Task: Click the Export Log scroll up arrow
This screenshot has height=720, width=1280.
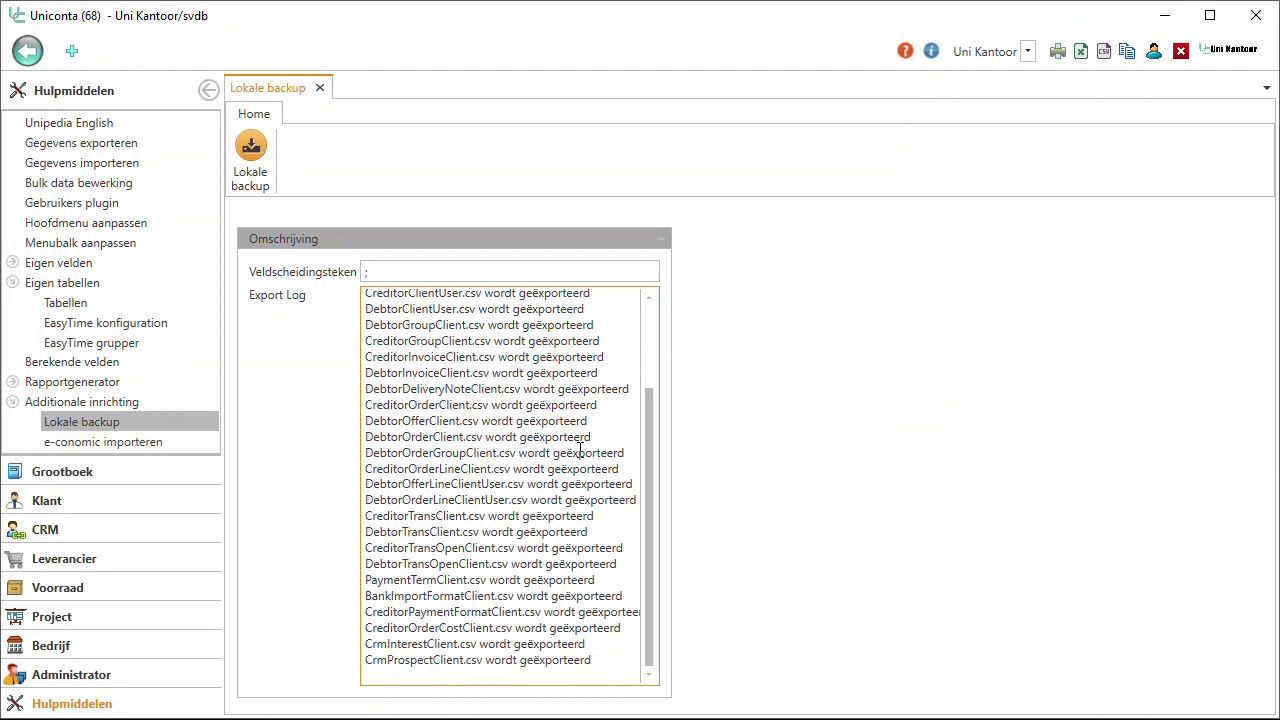Action: coord(649,298)
